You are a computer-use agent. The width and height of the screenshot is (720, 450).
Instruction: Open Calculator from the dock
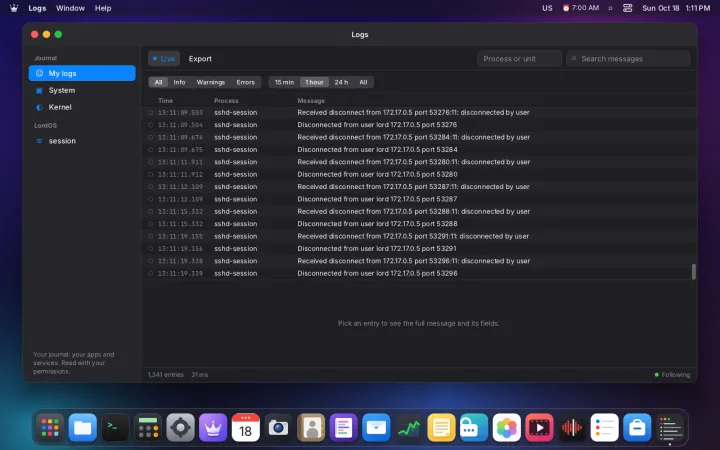[148, 428]
